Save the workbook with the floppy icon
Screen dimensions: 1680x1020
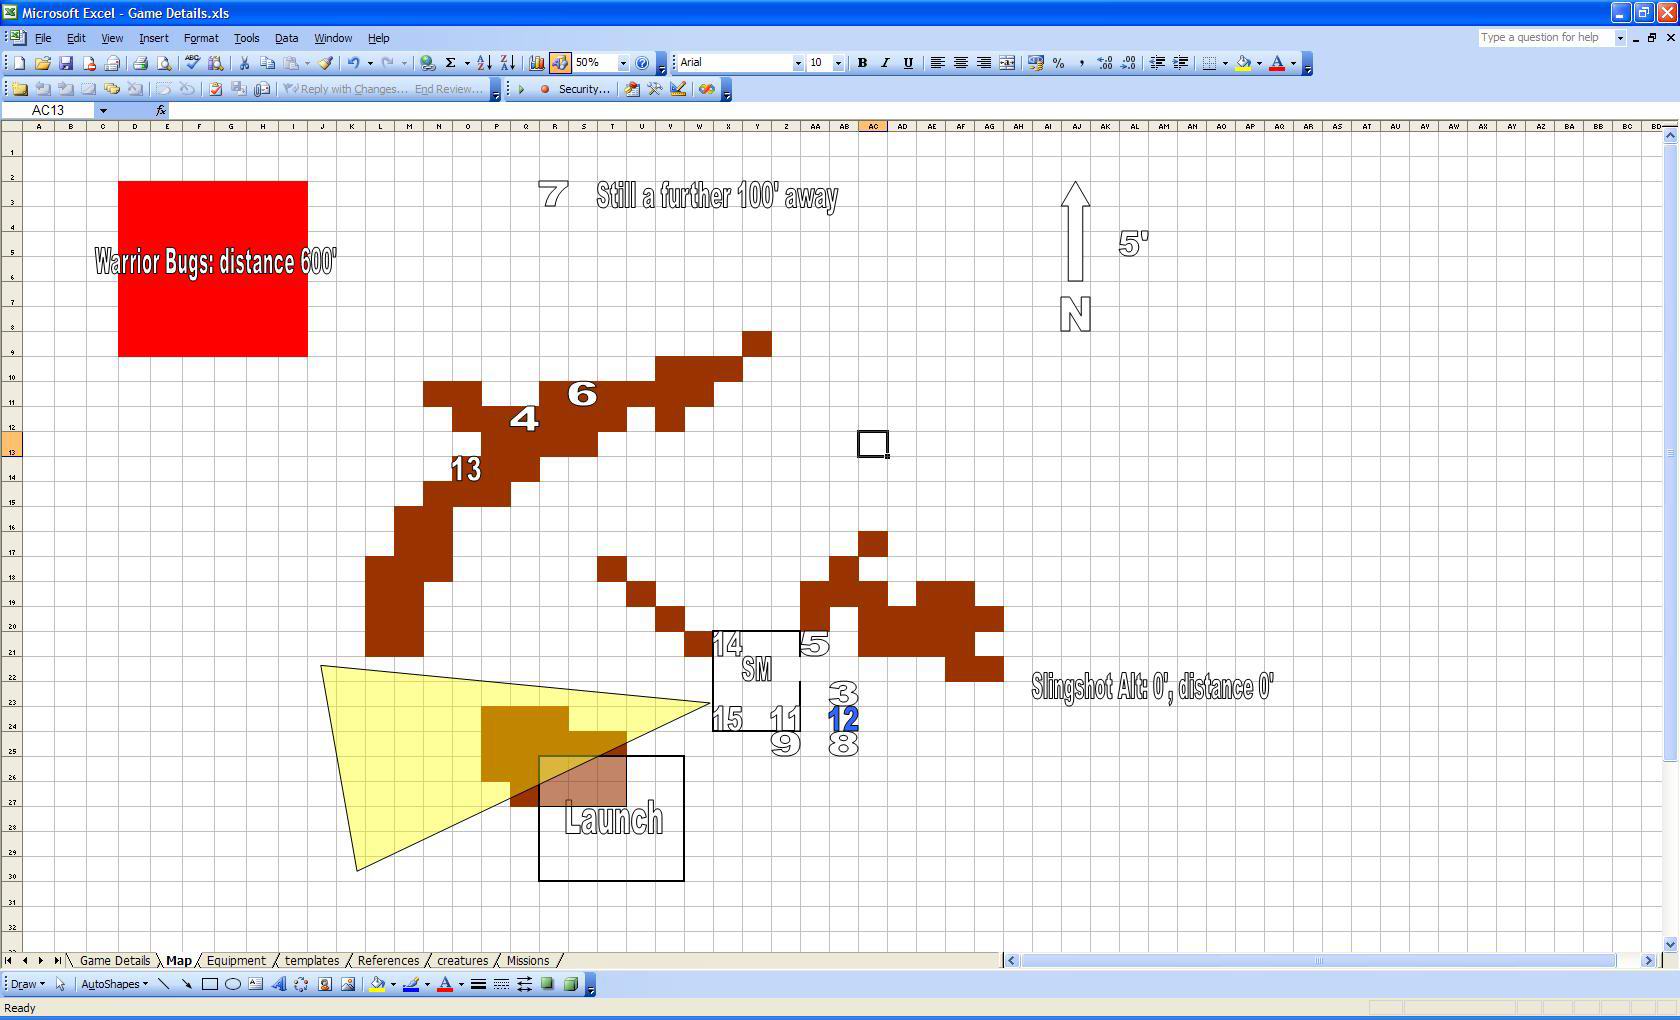click(x=66, y=63)
